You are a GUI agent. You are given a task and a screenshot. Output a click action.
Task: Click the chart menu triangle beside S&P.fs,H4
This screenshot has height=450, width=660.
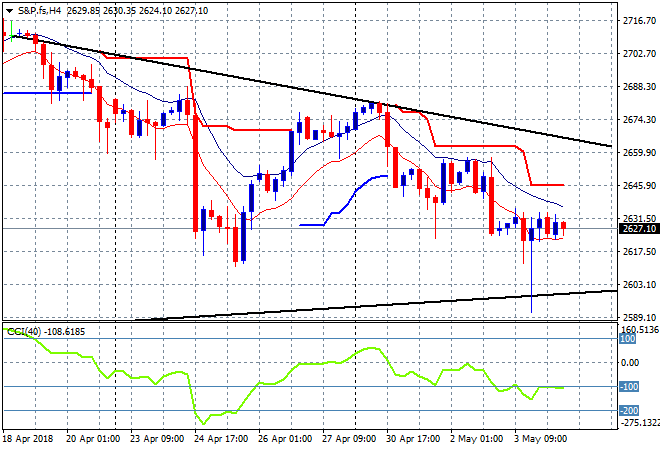point(9,11)
